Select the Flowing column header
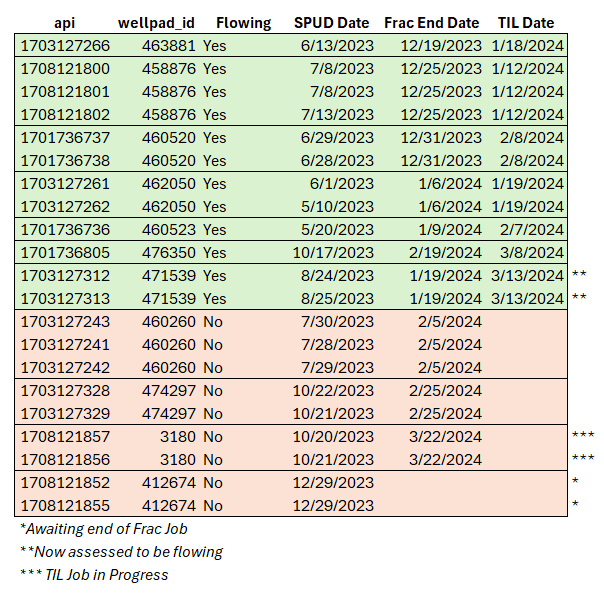The image size is (604, 598). click(x=243, y=23)
